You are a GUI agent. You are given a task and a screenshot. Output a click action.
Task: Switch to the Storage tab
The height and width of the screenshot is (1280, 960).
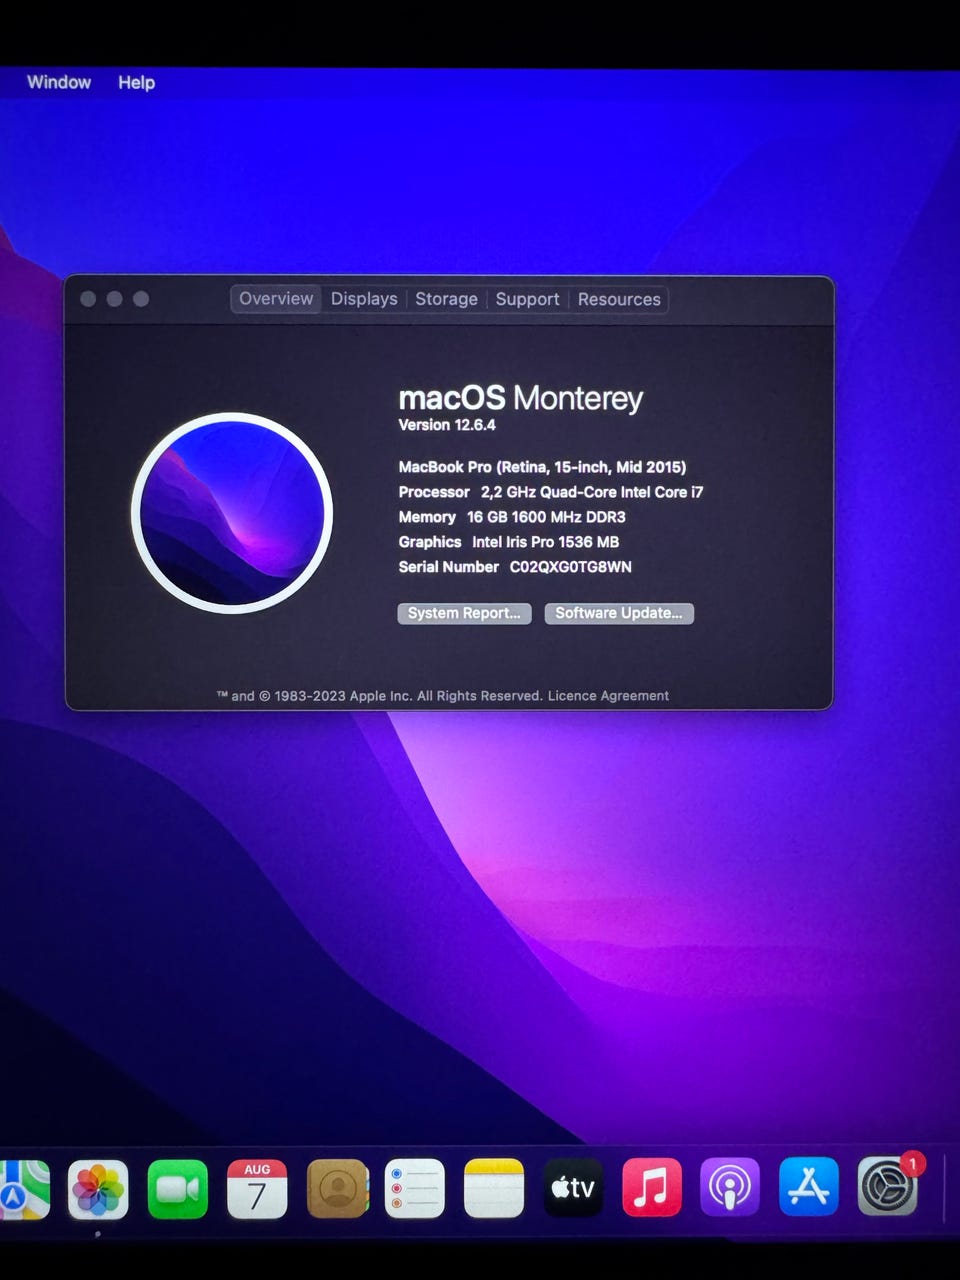pyautogui.click(x=446, y=299)
